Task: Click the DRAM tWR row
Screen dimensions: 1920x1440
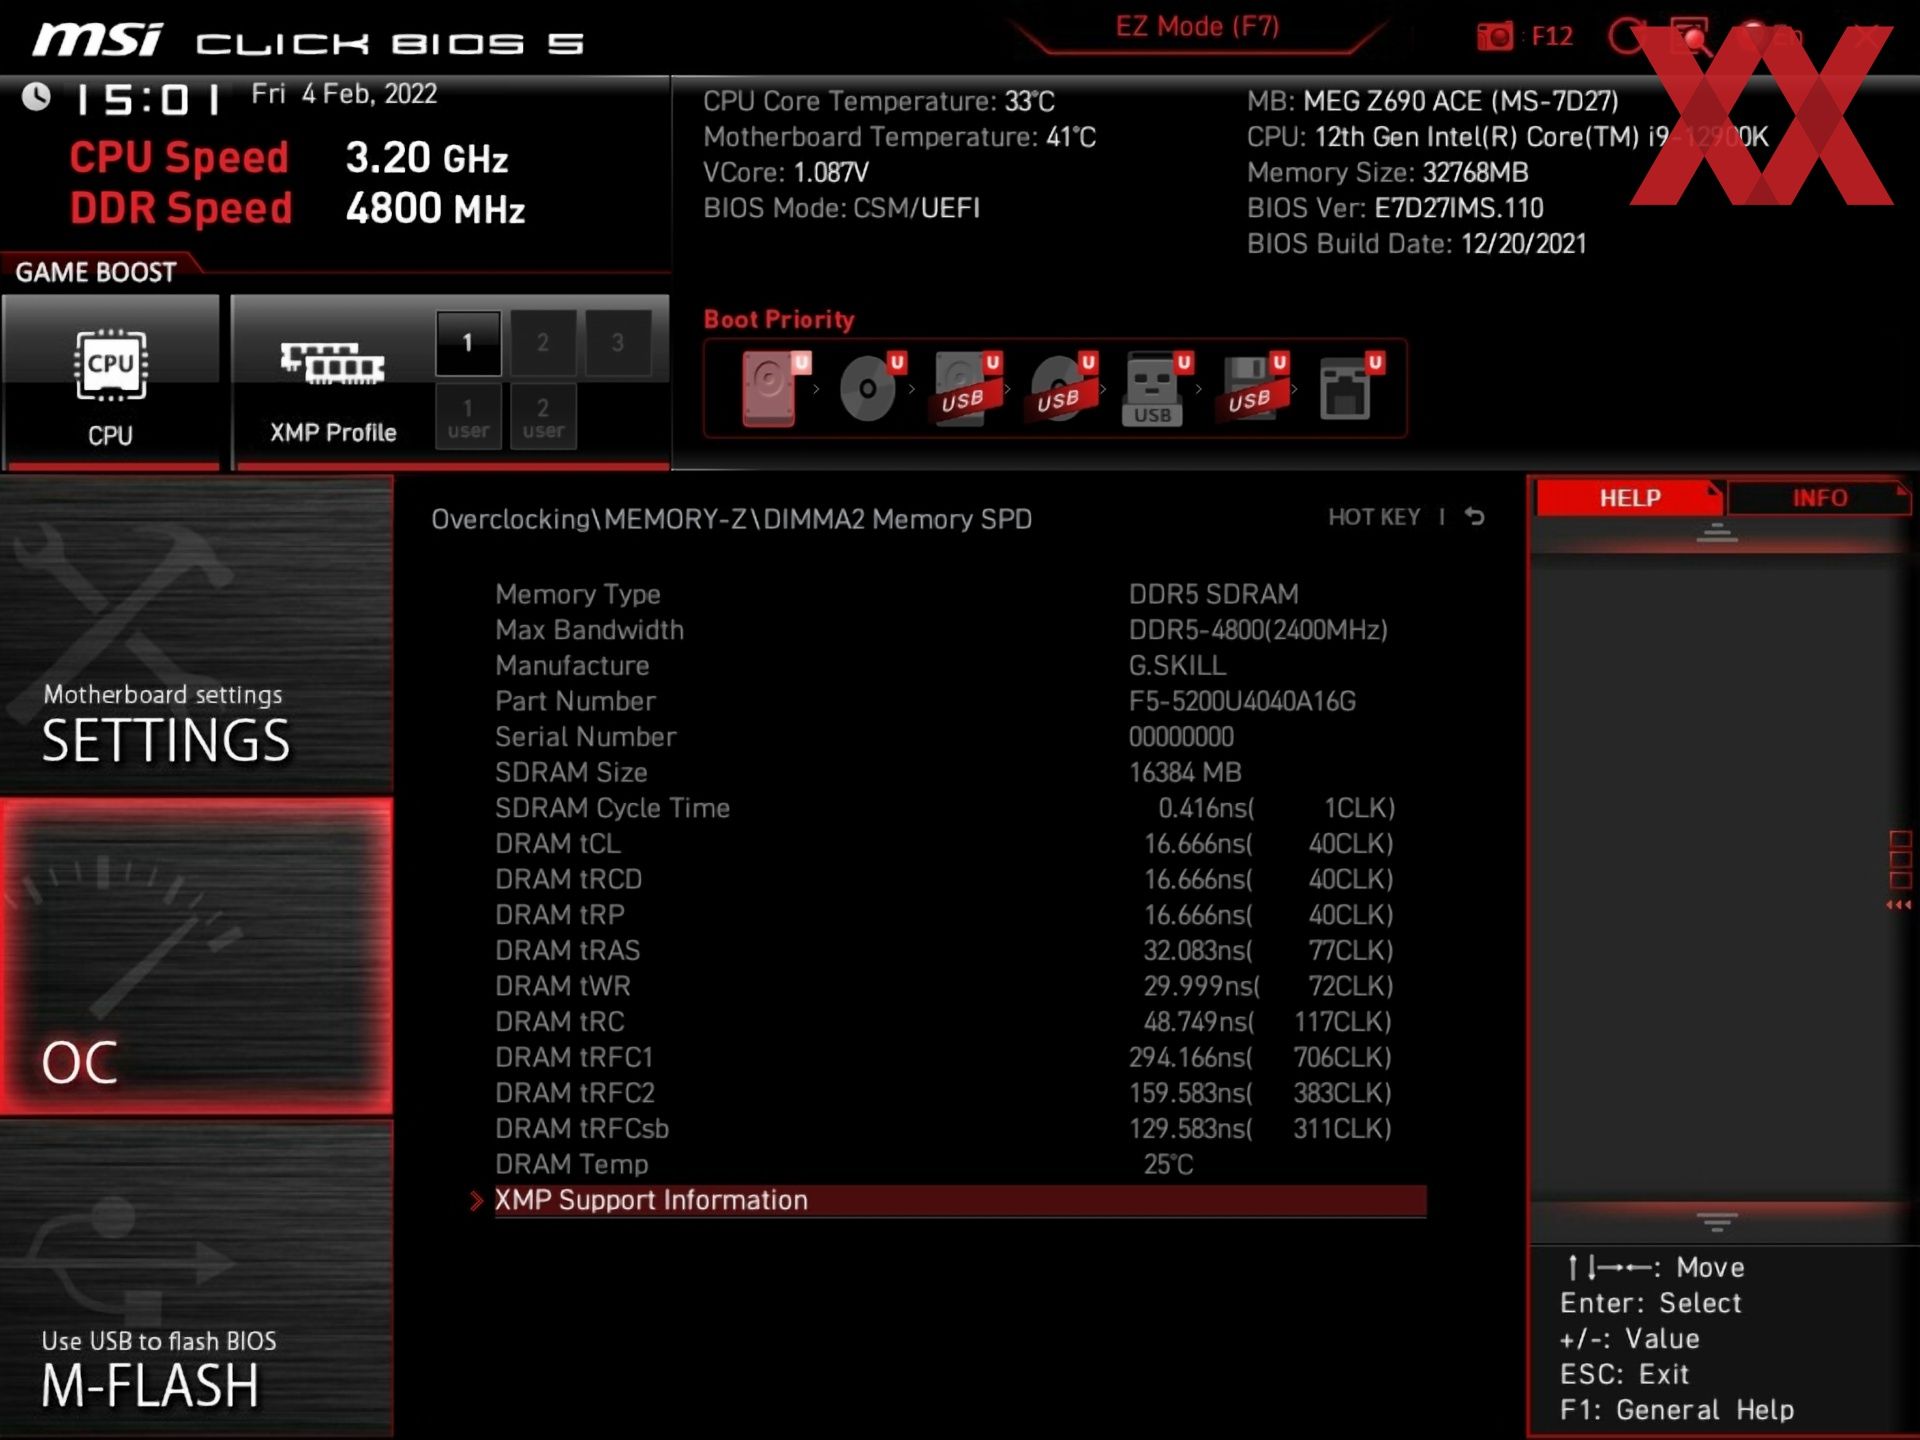Action: (x=960, y=986)
